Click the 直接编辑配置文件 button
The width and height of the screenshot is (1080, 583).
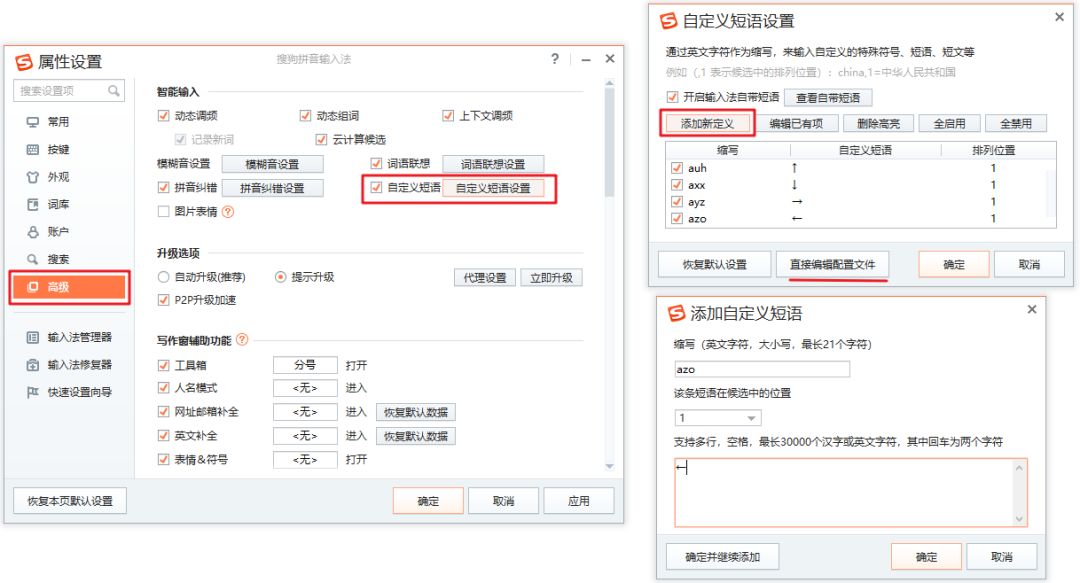click(832, 265)
